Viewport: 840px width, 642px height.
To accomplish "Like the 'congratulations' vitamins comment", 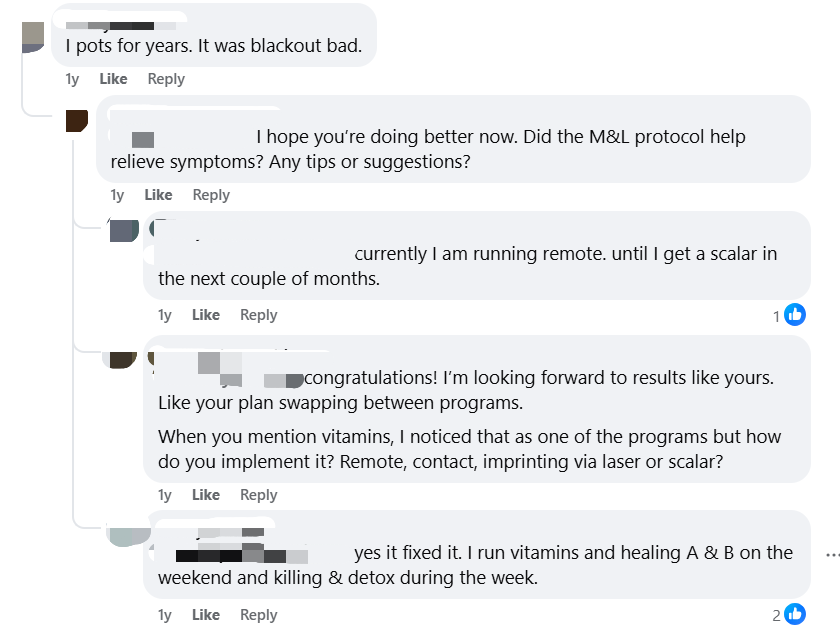I will [x=206, y=495].
